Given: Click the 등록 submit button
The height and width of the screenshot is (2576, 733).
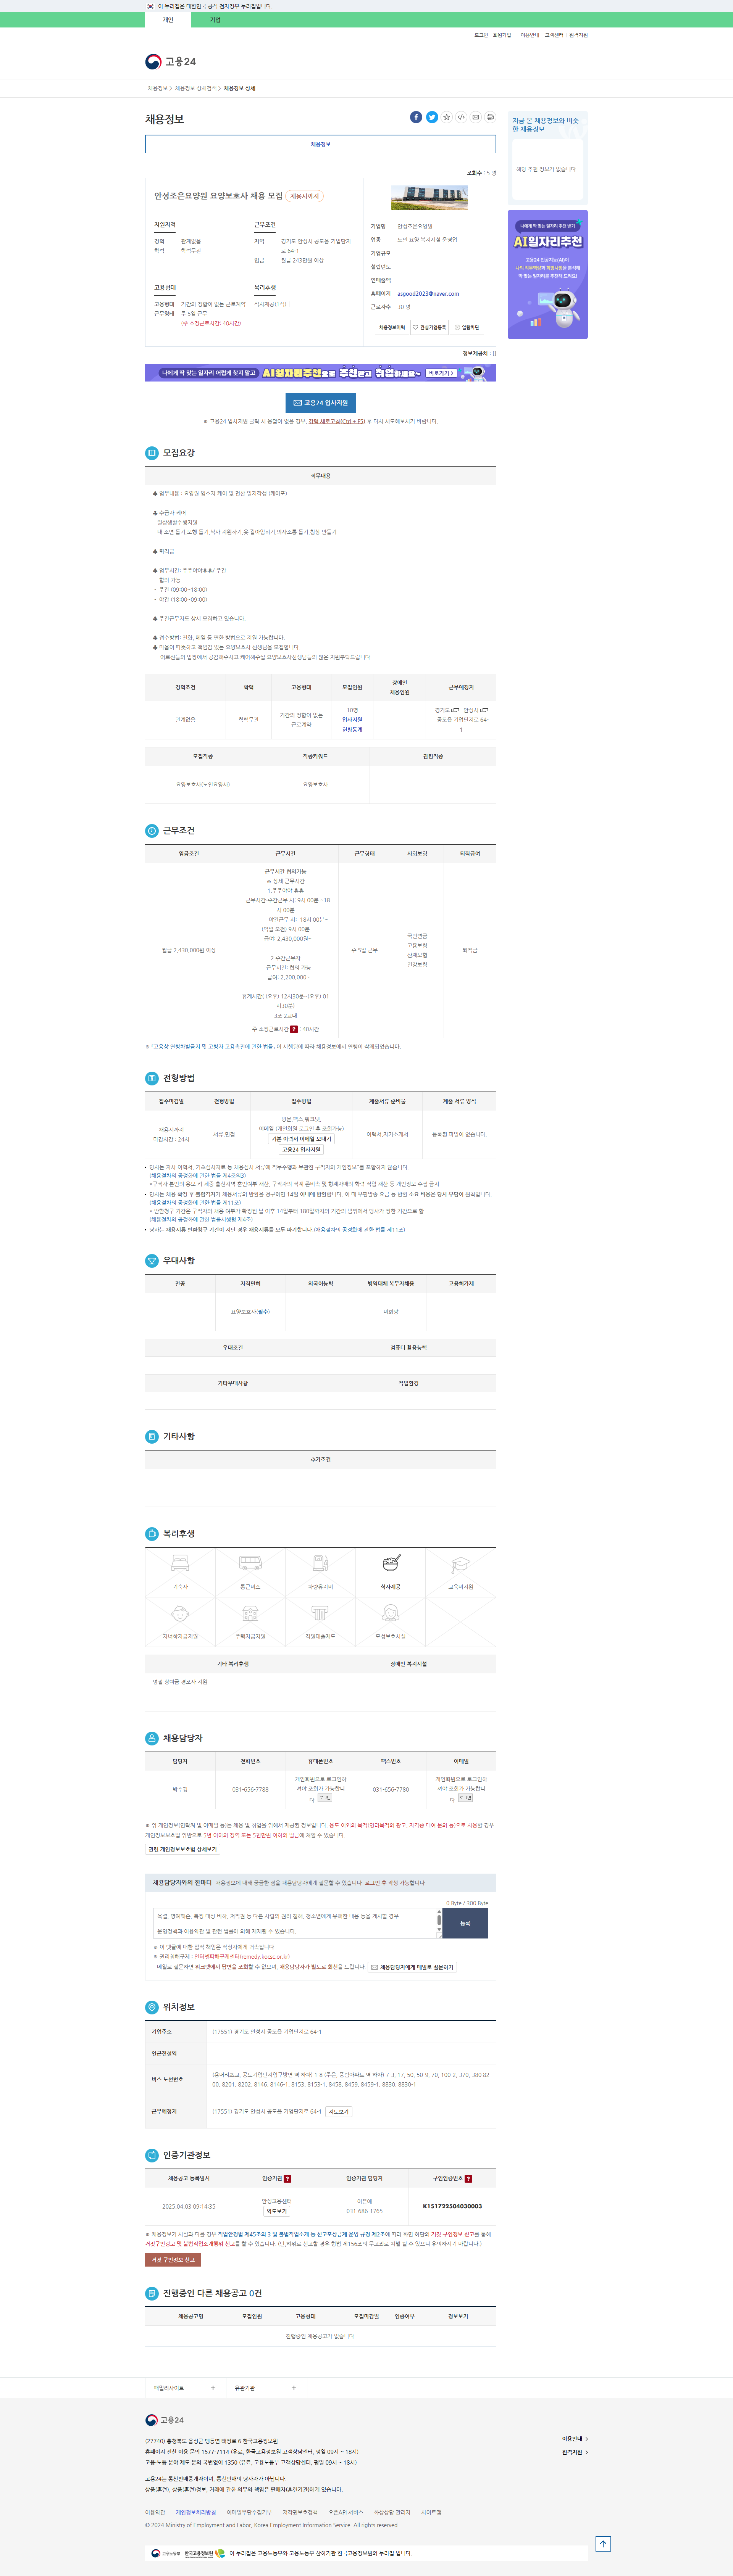Looking at the screenshot, I should point(465,1923).
